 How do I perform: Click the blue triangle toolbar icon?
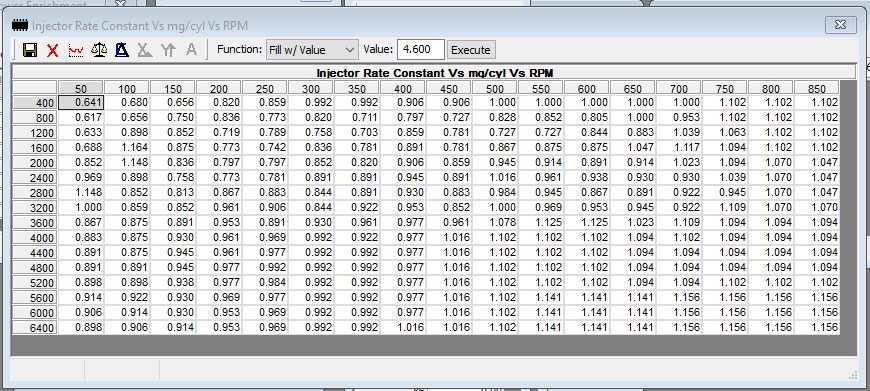tap(122, 50)
